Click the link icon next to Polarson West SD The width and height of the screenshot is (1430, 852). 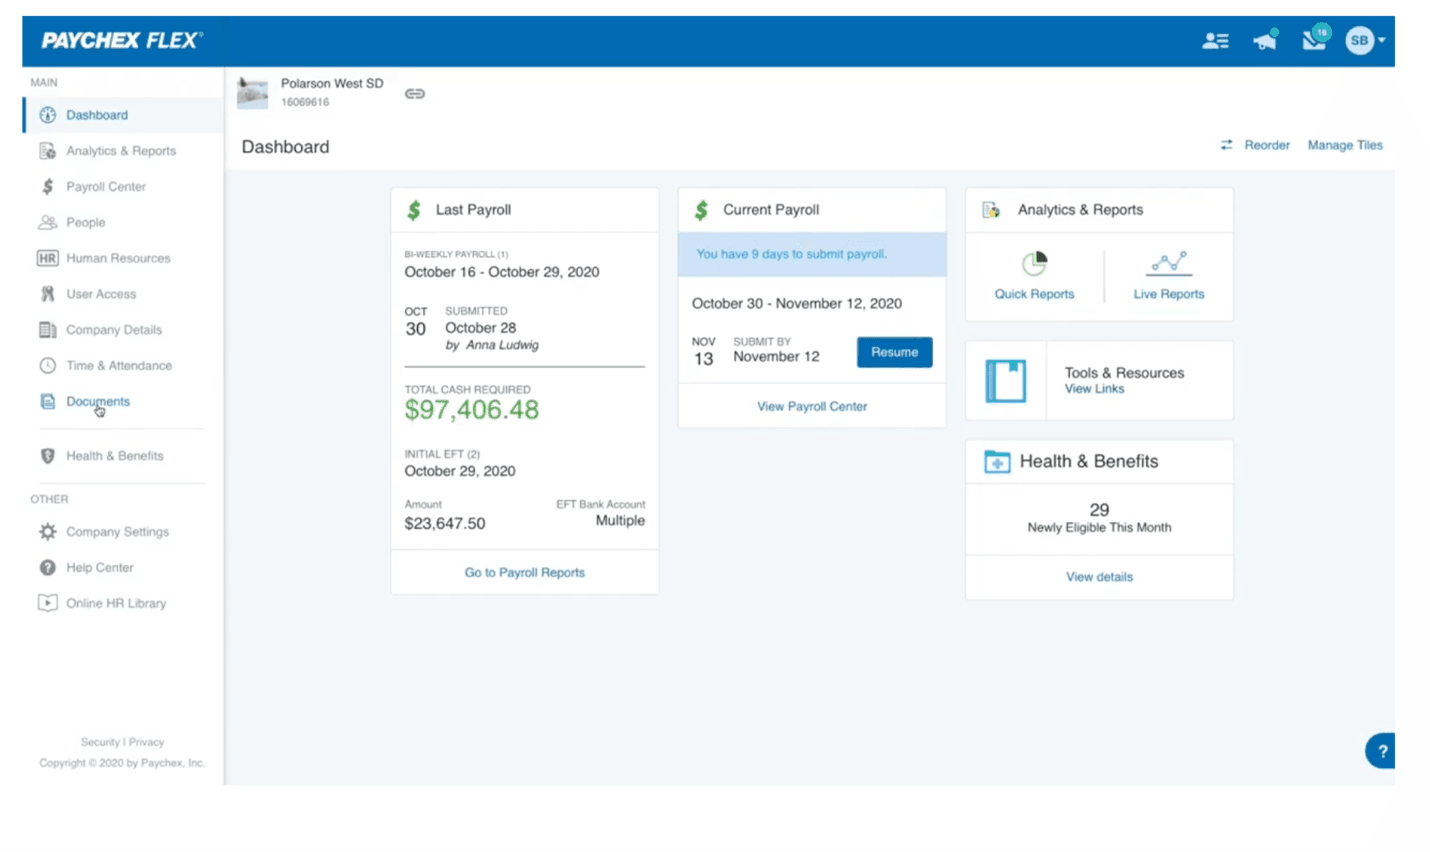tap(414, 93)
